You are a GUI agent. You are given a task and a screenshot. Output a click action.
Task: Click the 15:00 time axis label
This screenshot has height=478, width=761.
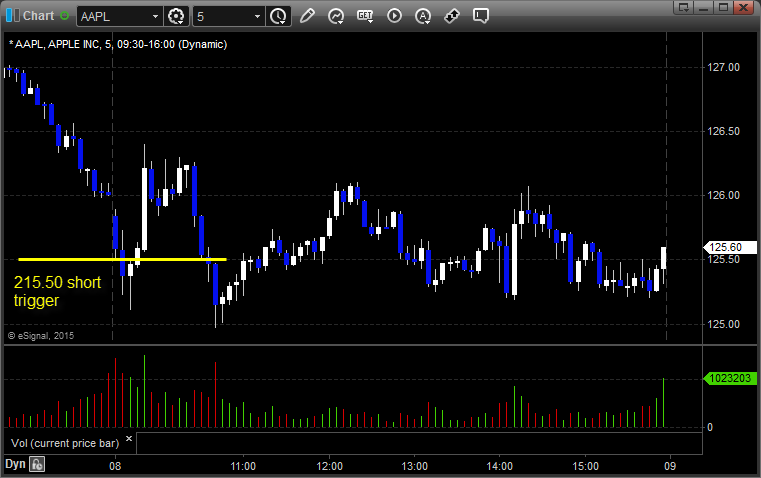tap(585, 466)
